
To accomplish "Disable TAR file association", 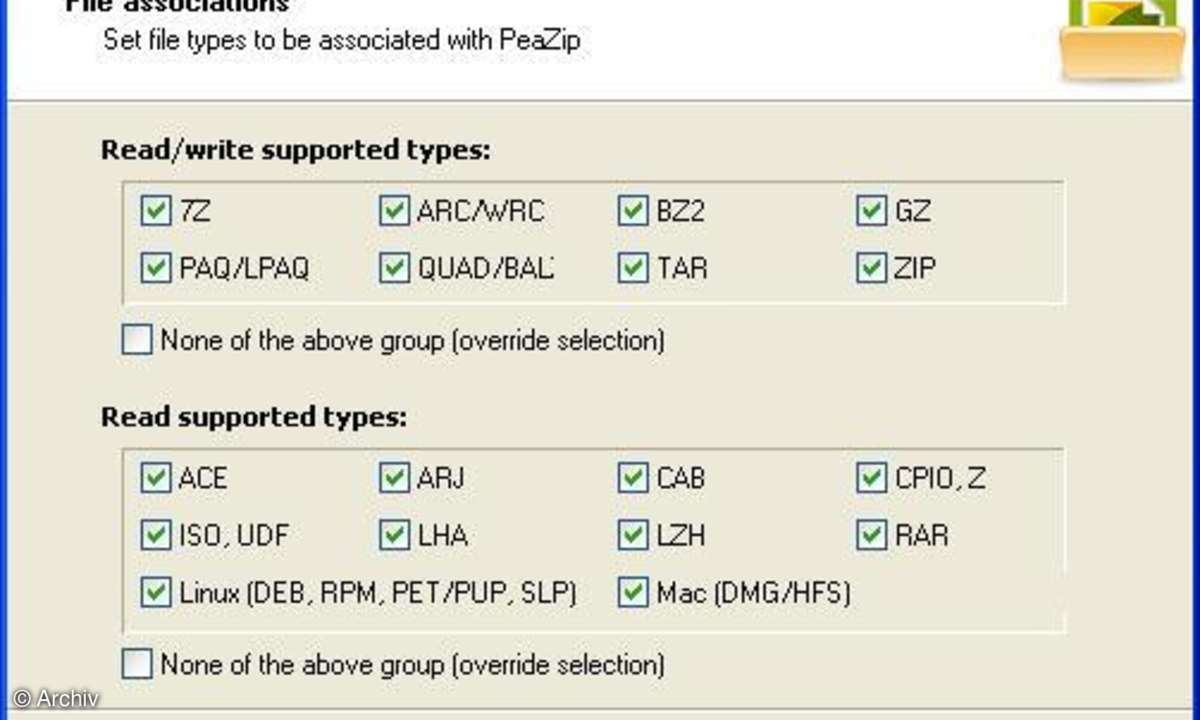I will pyautogui.click(x=633, y=268).
